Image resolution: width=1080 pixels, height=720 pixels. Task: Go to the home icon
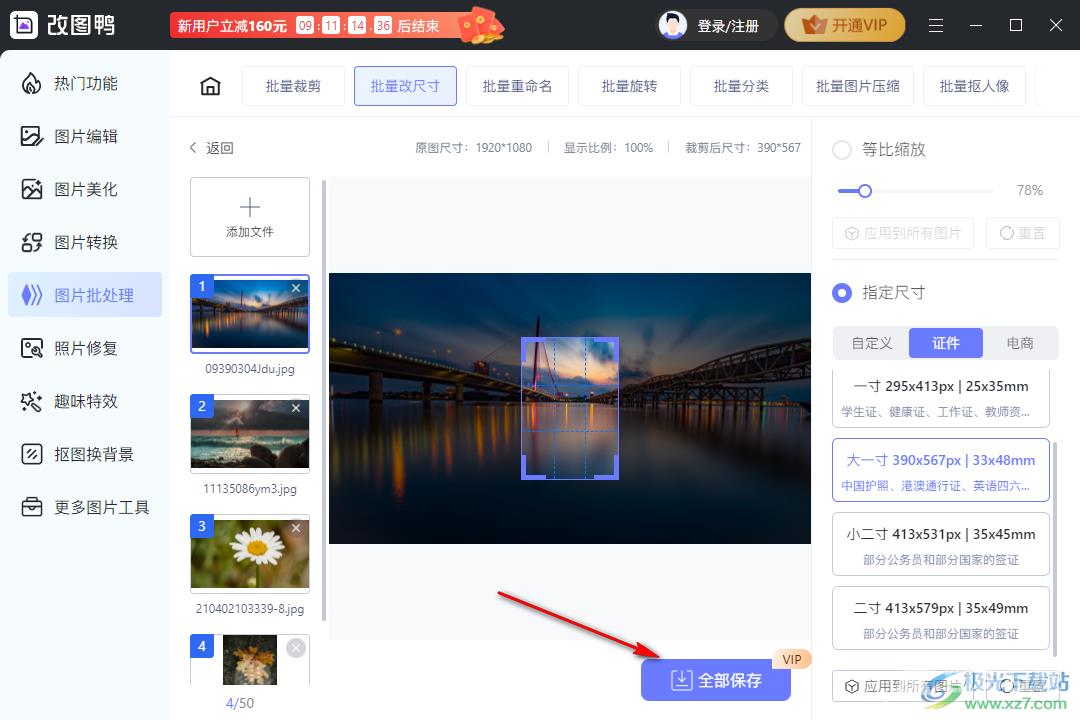(x=210, y=86)
